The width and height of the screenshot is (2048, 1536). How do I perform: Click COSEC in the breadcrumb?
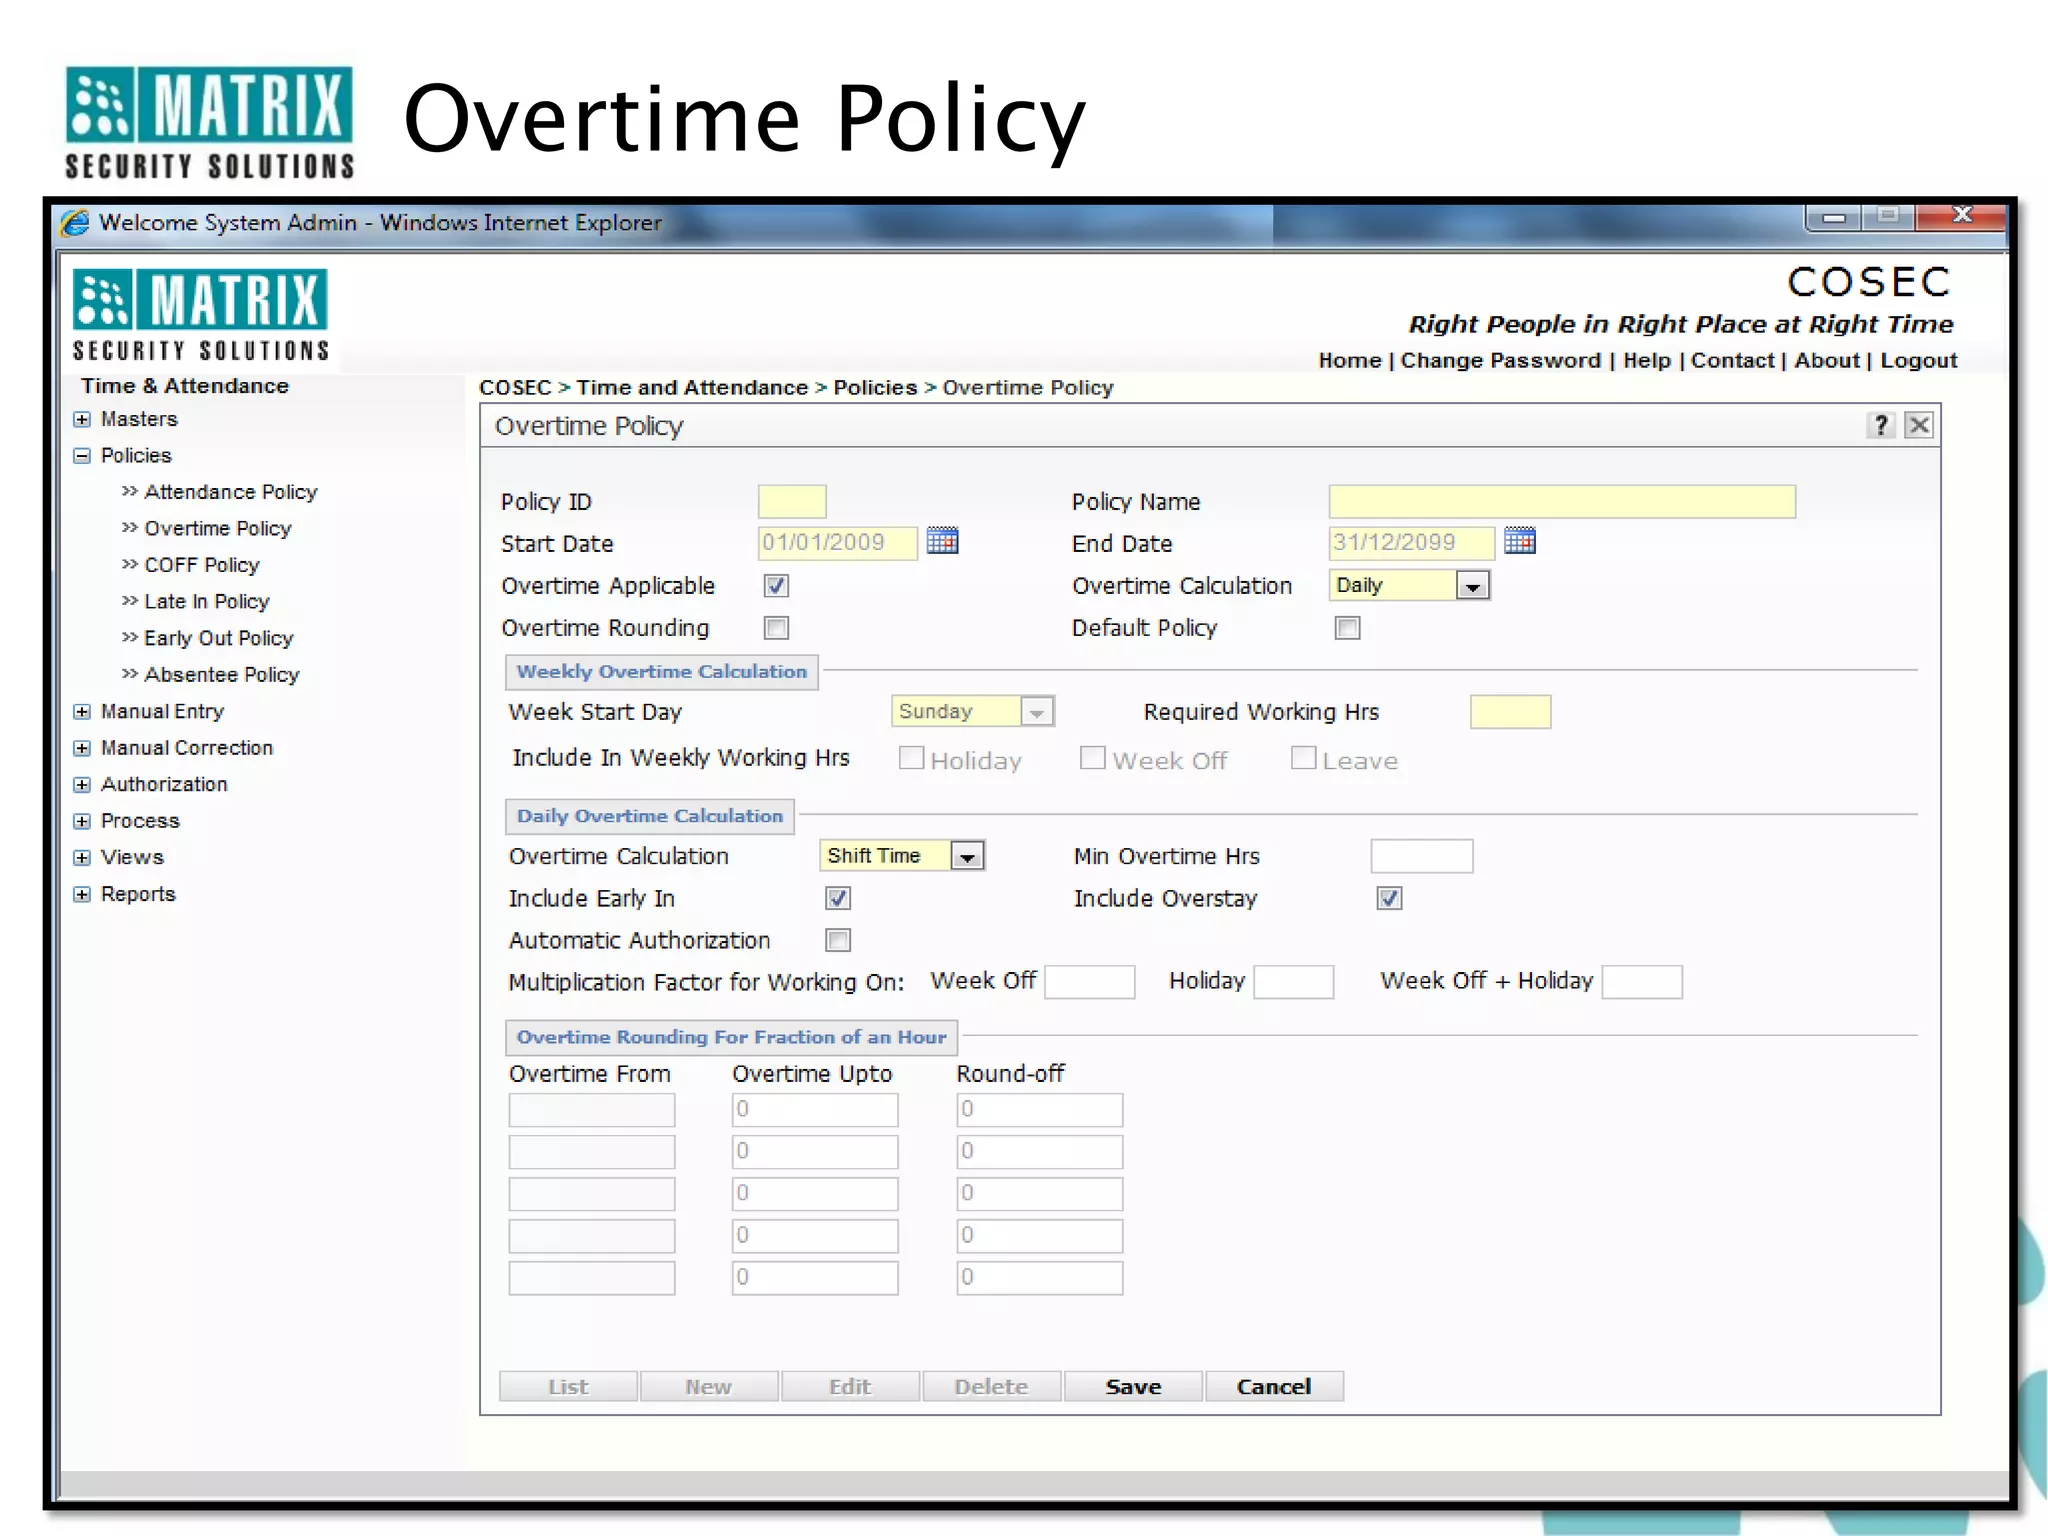coord(515,388)
